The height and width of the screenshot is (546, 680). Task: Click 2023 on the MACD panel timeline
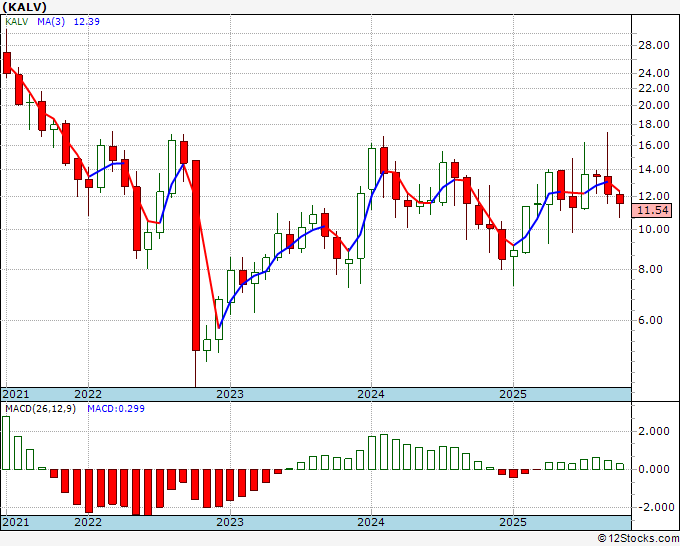click(x=230, y=522)
